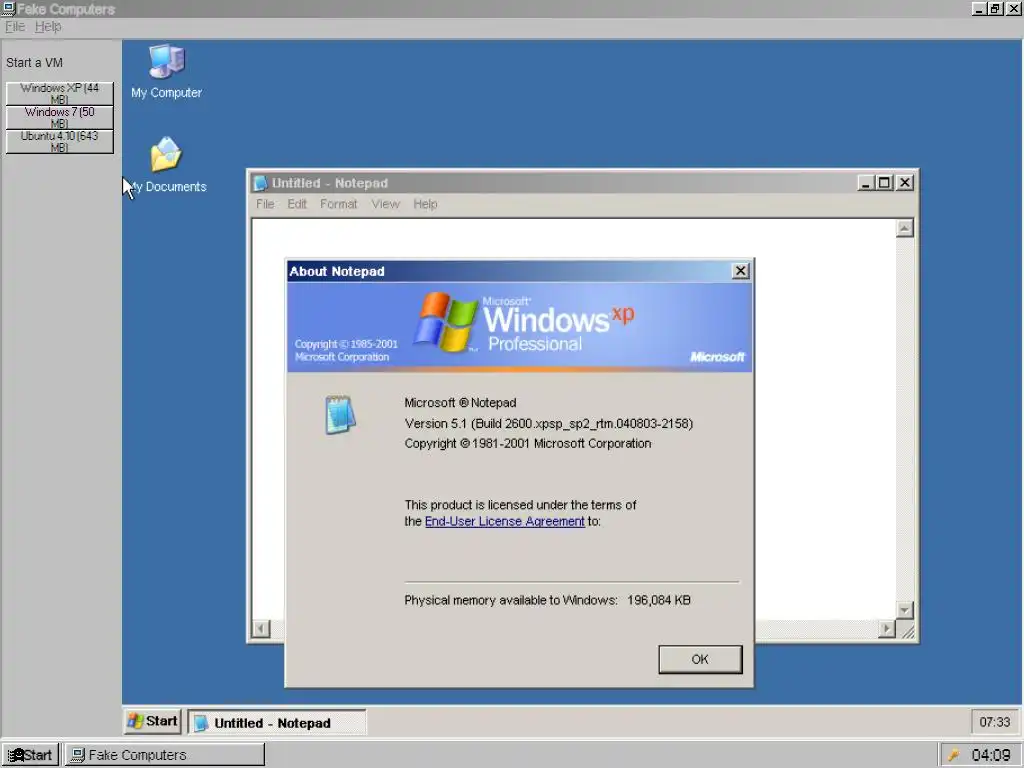Image resolution: width=1024 pixels, height=768 pixels.
Task: Click the key icon in outer system tray
Action: (953, 755)
